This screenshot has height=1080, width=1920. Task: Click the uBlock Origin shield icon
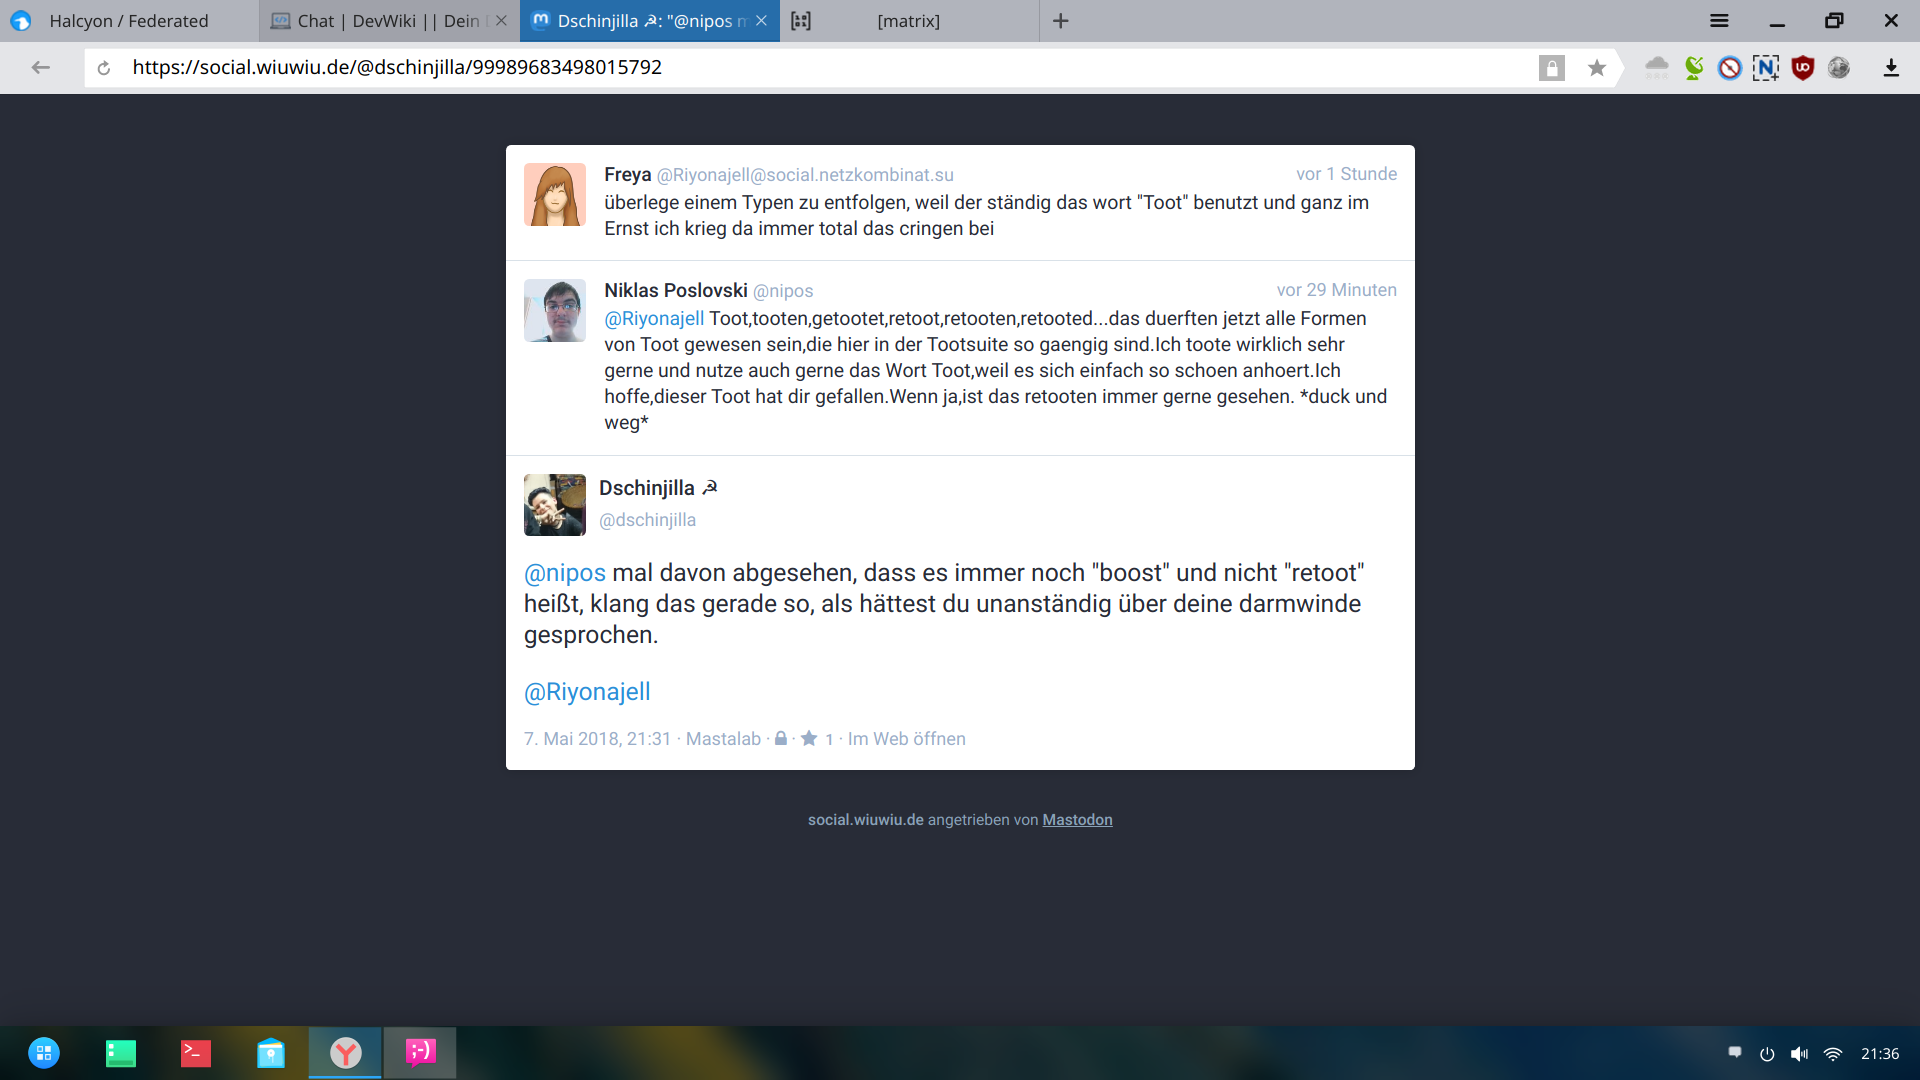click(1802, 68)
